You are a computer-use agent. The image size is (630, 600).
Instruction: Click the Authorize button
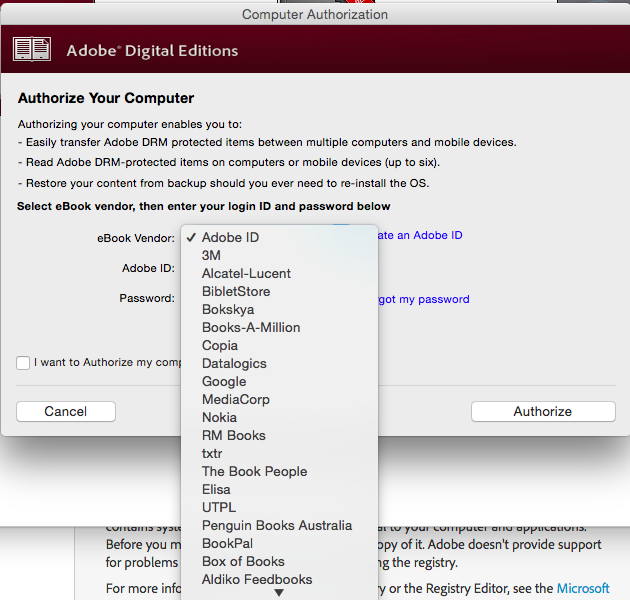tap(543, 412)
